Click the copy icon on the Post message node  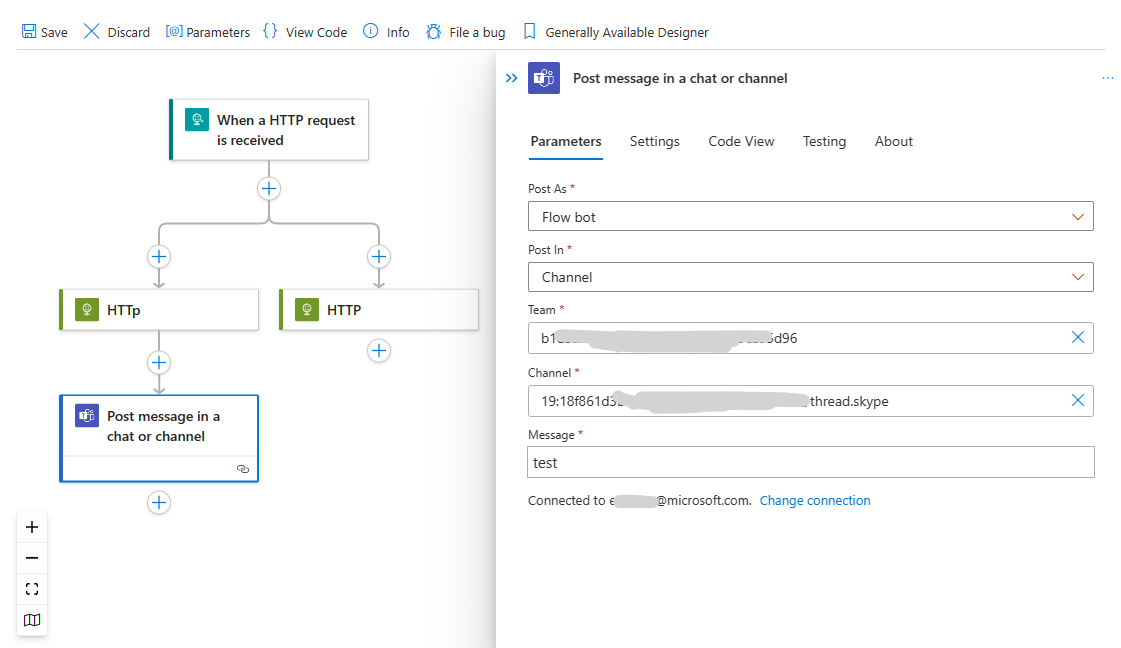(243, 468)
